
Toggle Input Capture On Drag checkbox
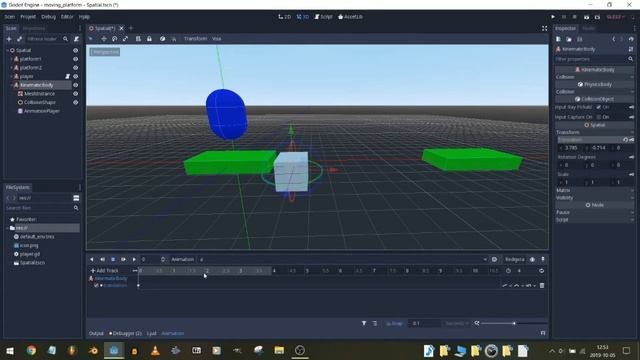click(598, 117)
